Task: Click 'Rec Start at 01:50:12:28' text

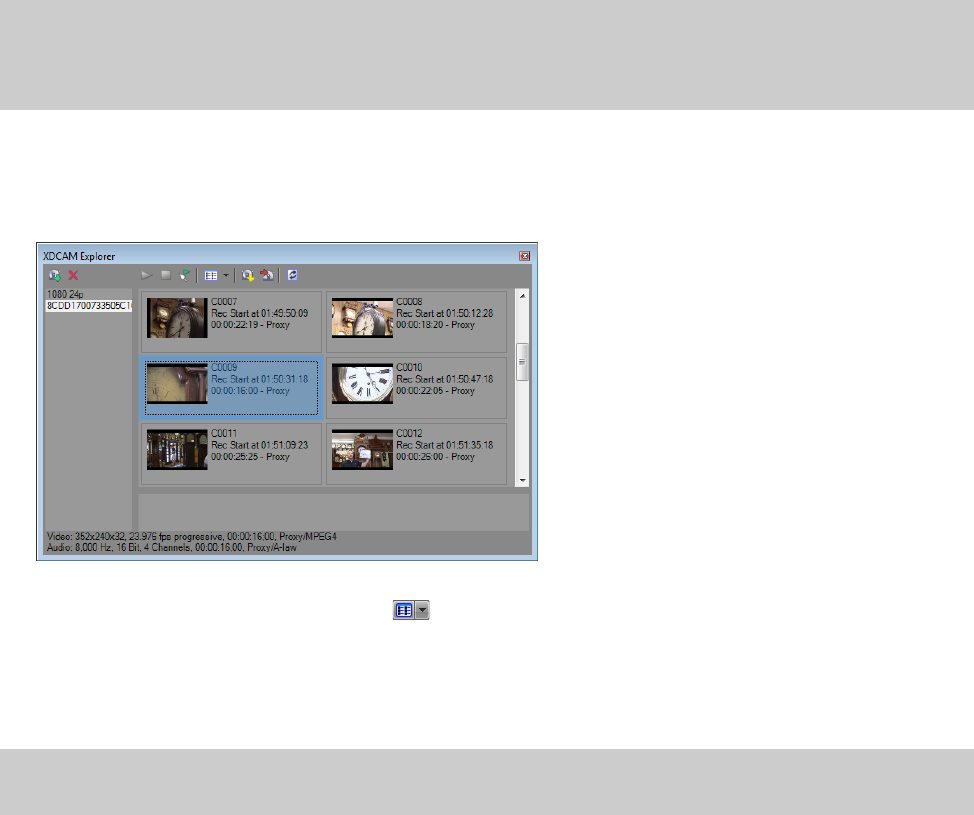Action: click(445, 313)
